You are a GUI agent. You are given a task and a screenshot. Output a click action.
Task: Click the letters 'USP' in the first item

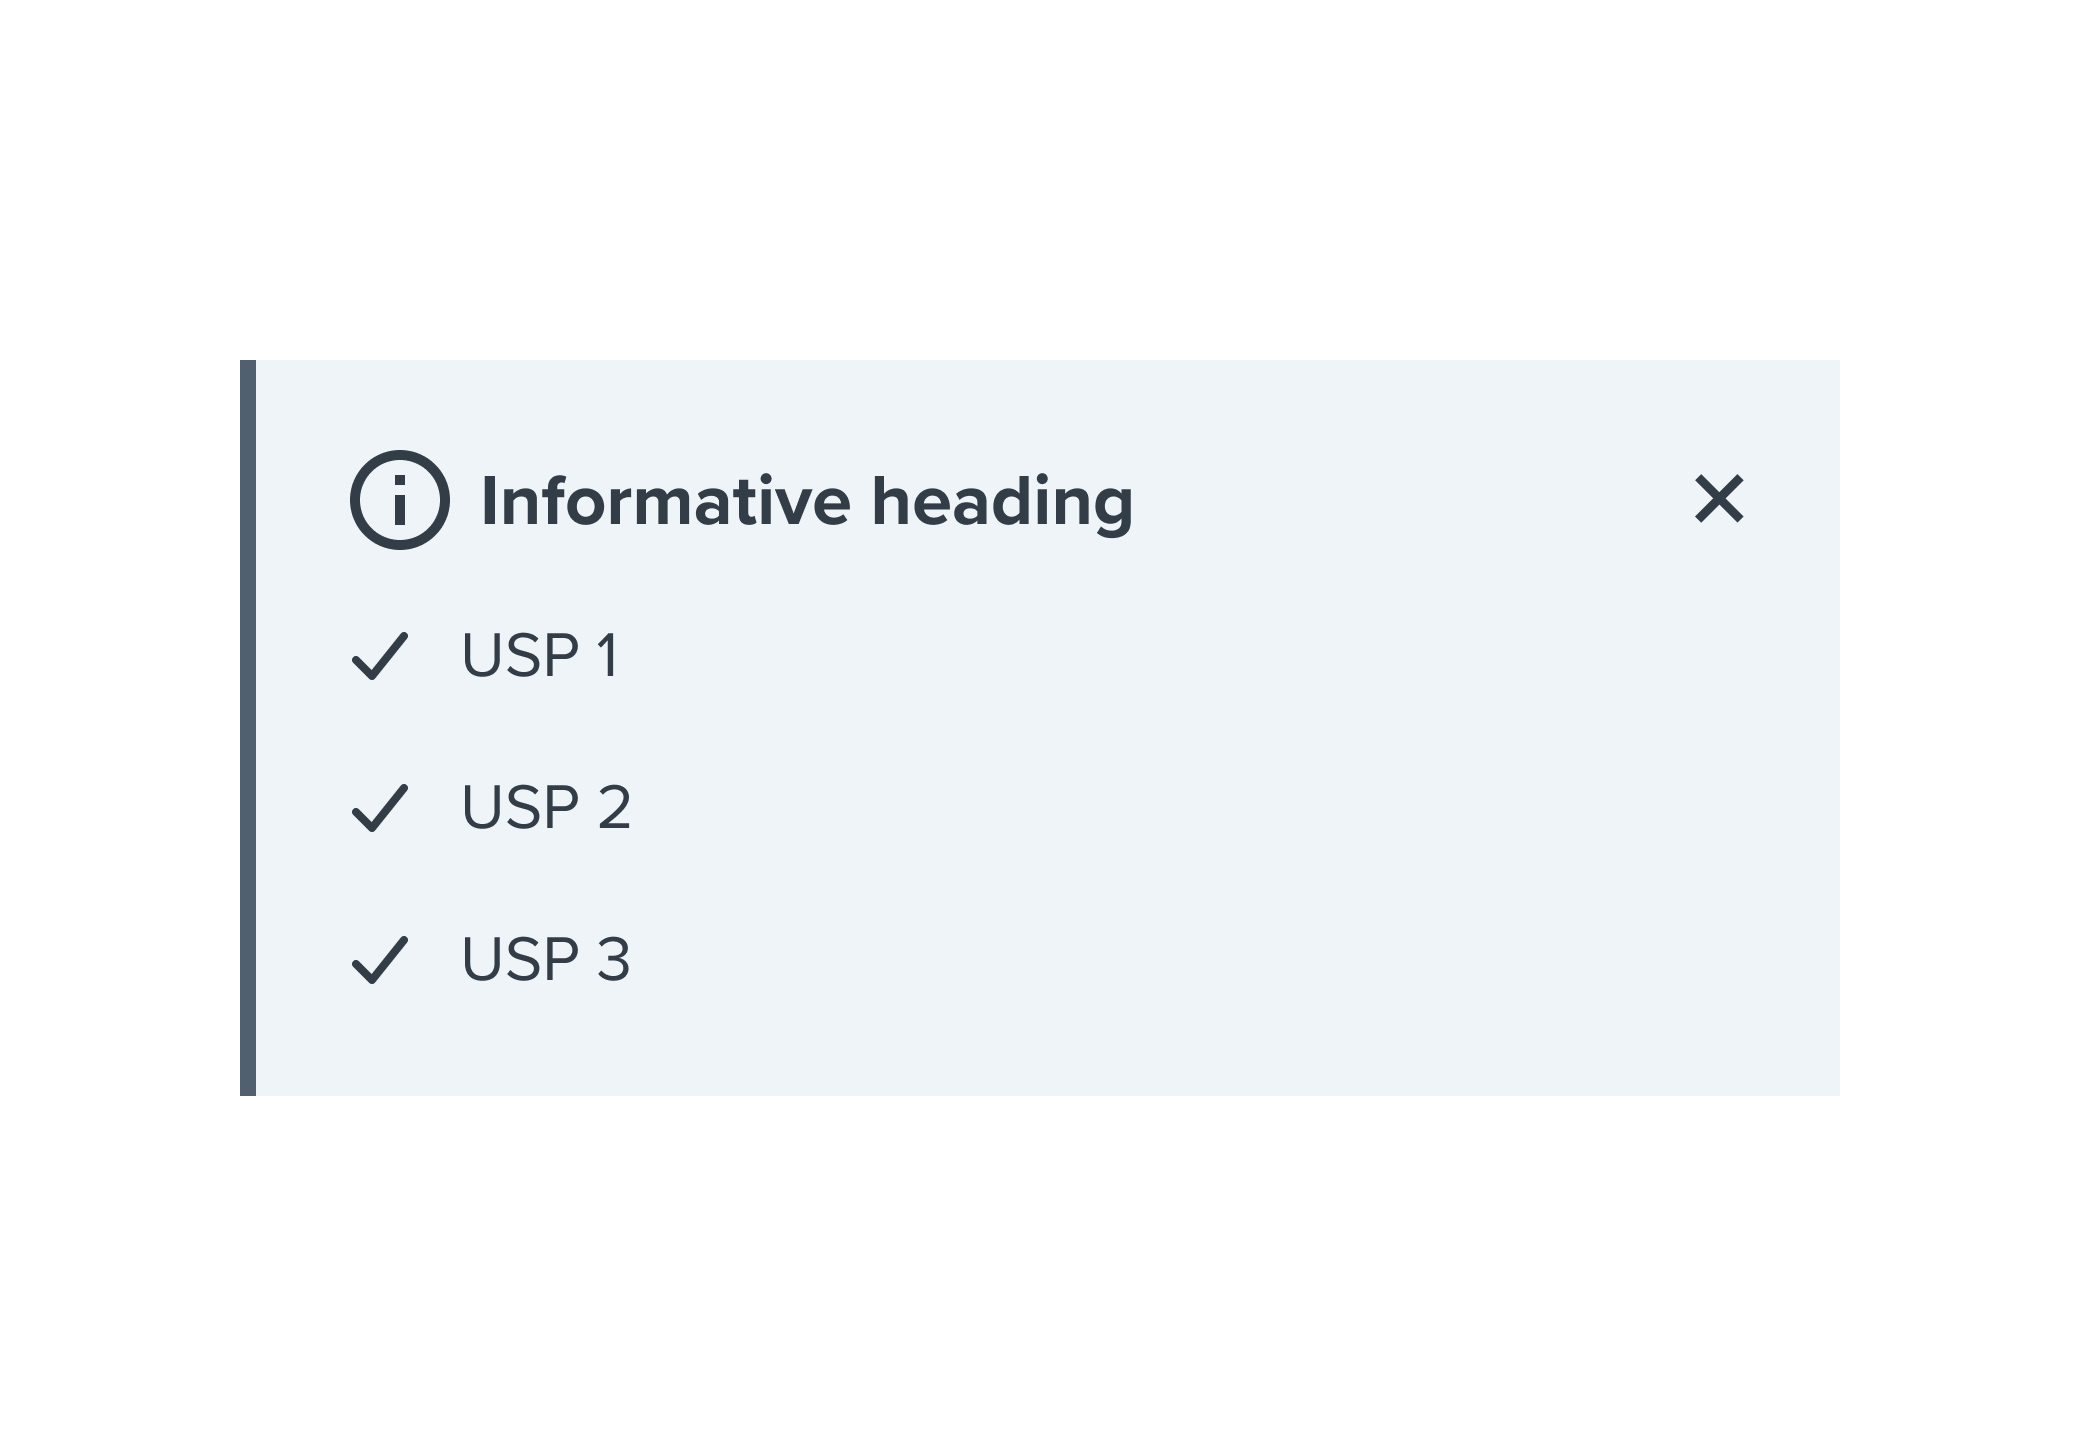520,656
